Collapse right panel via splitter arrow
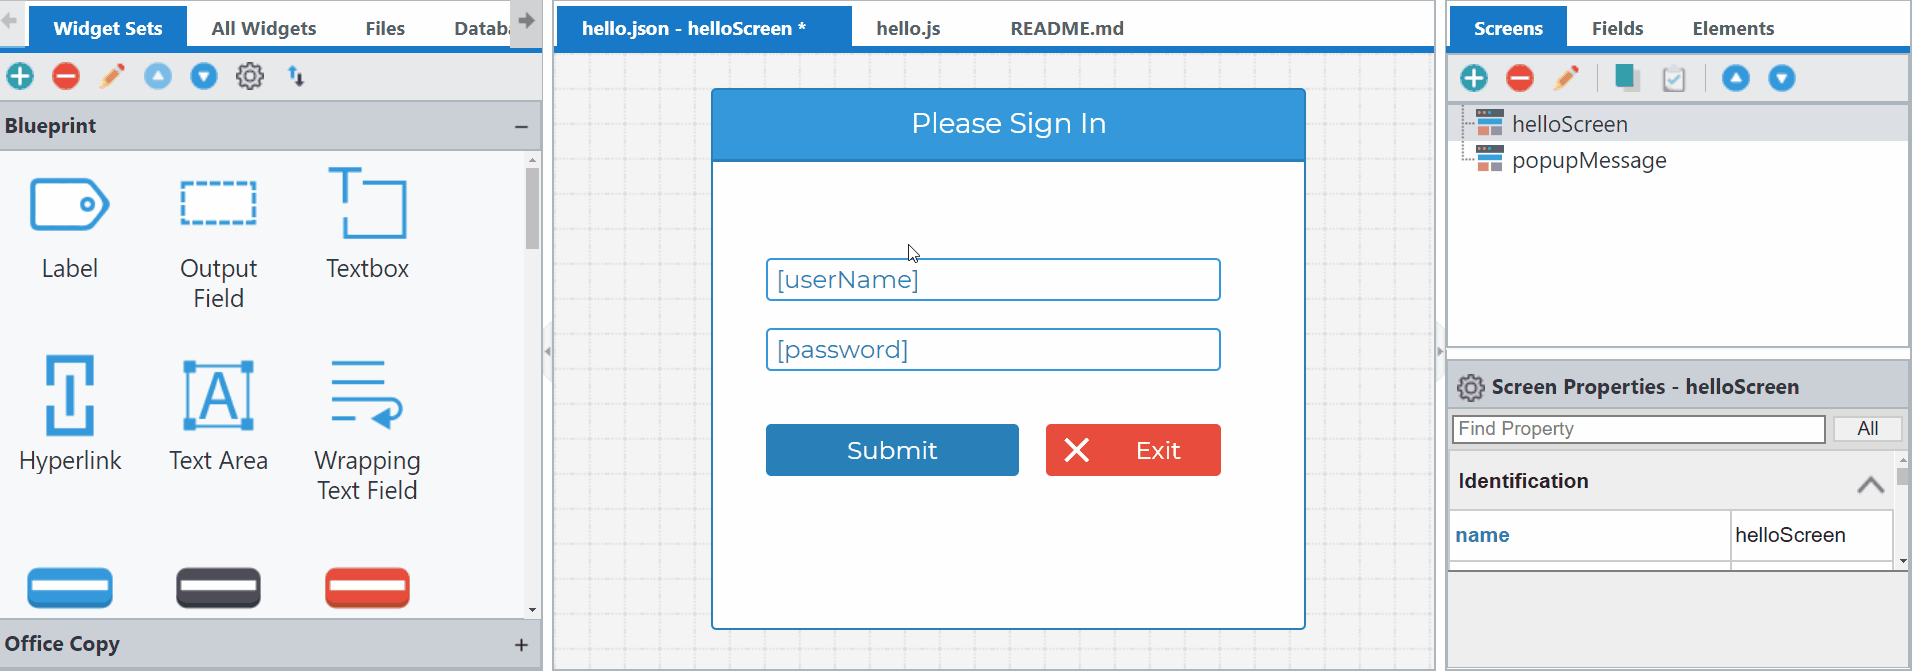 [x=1440, y=351]
